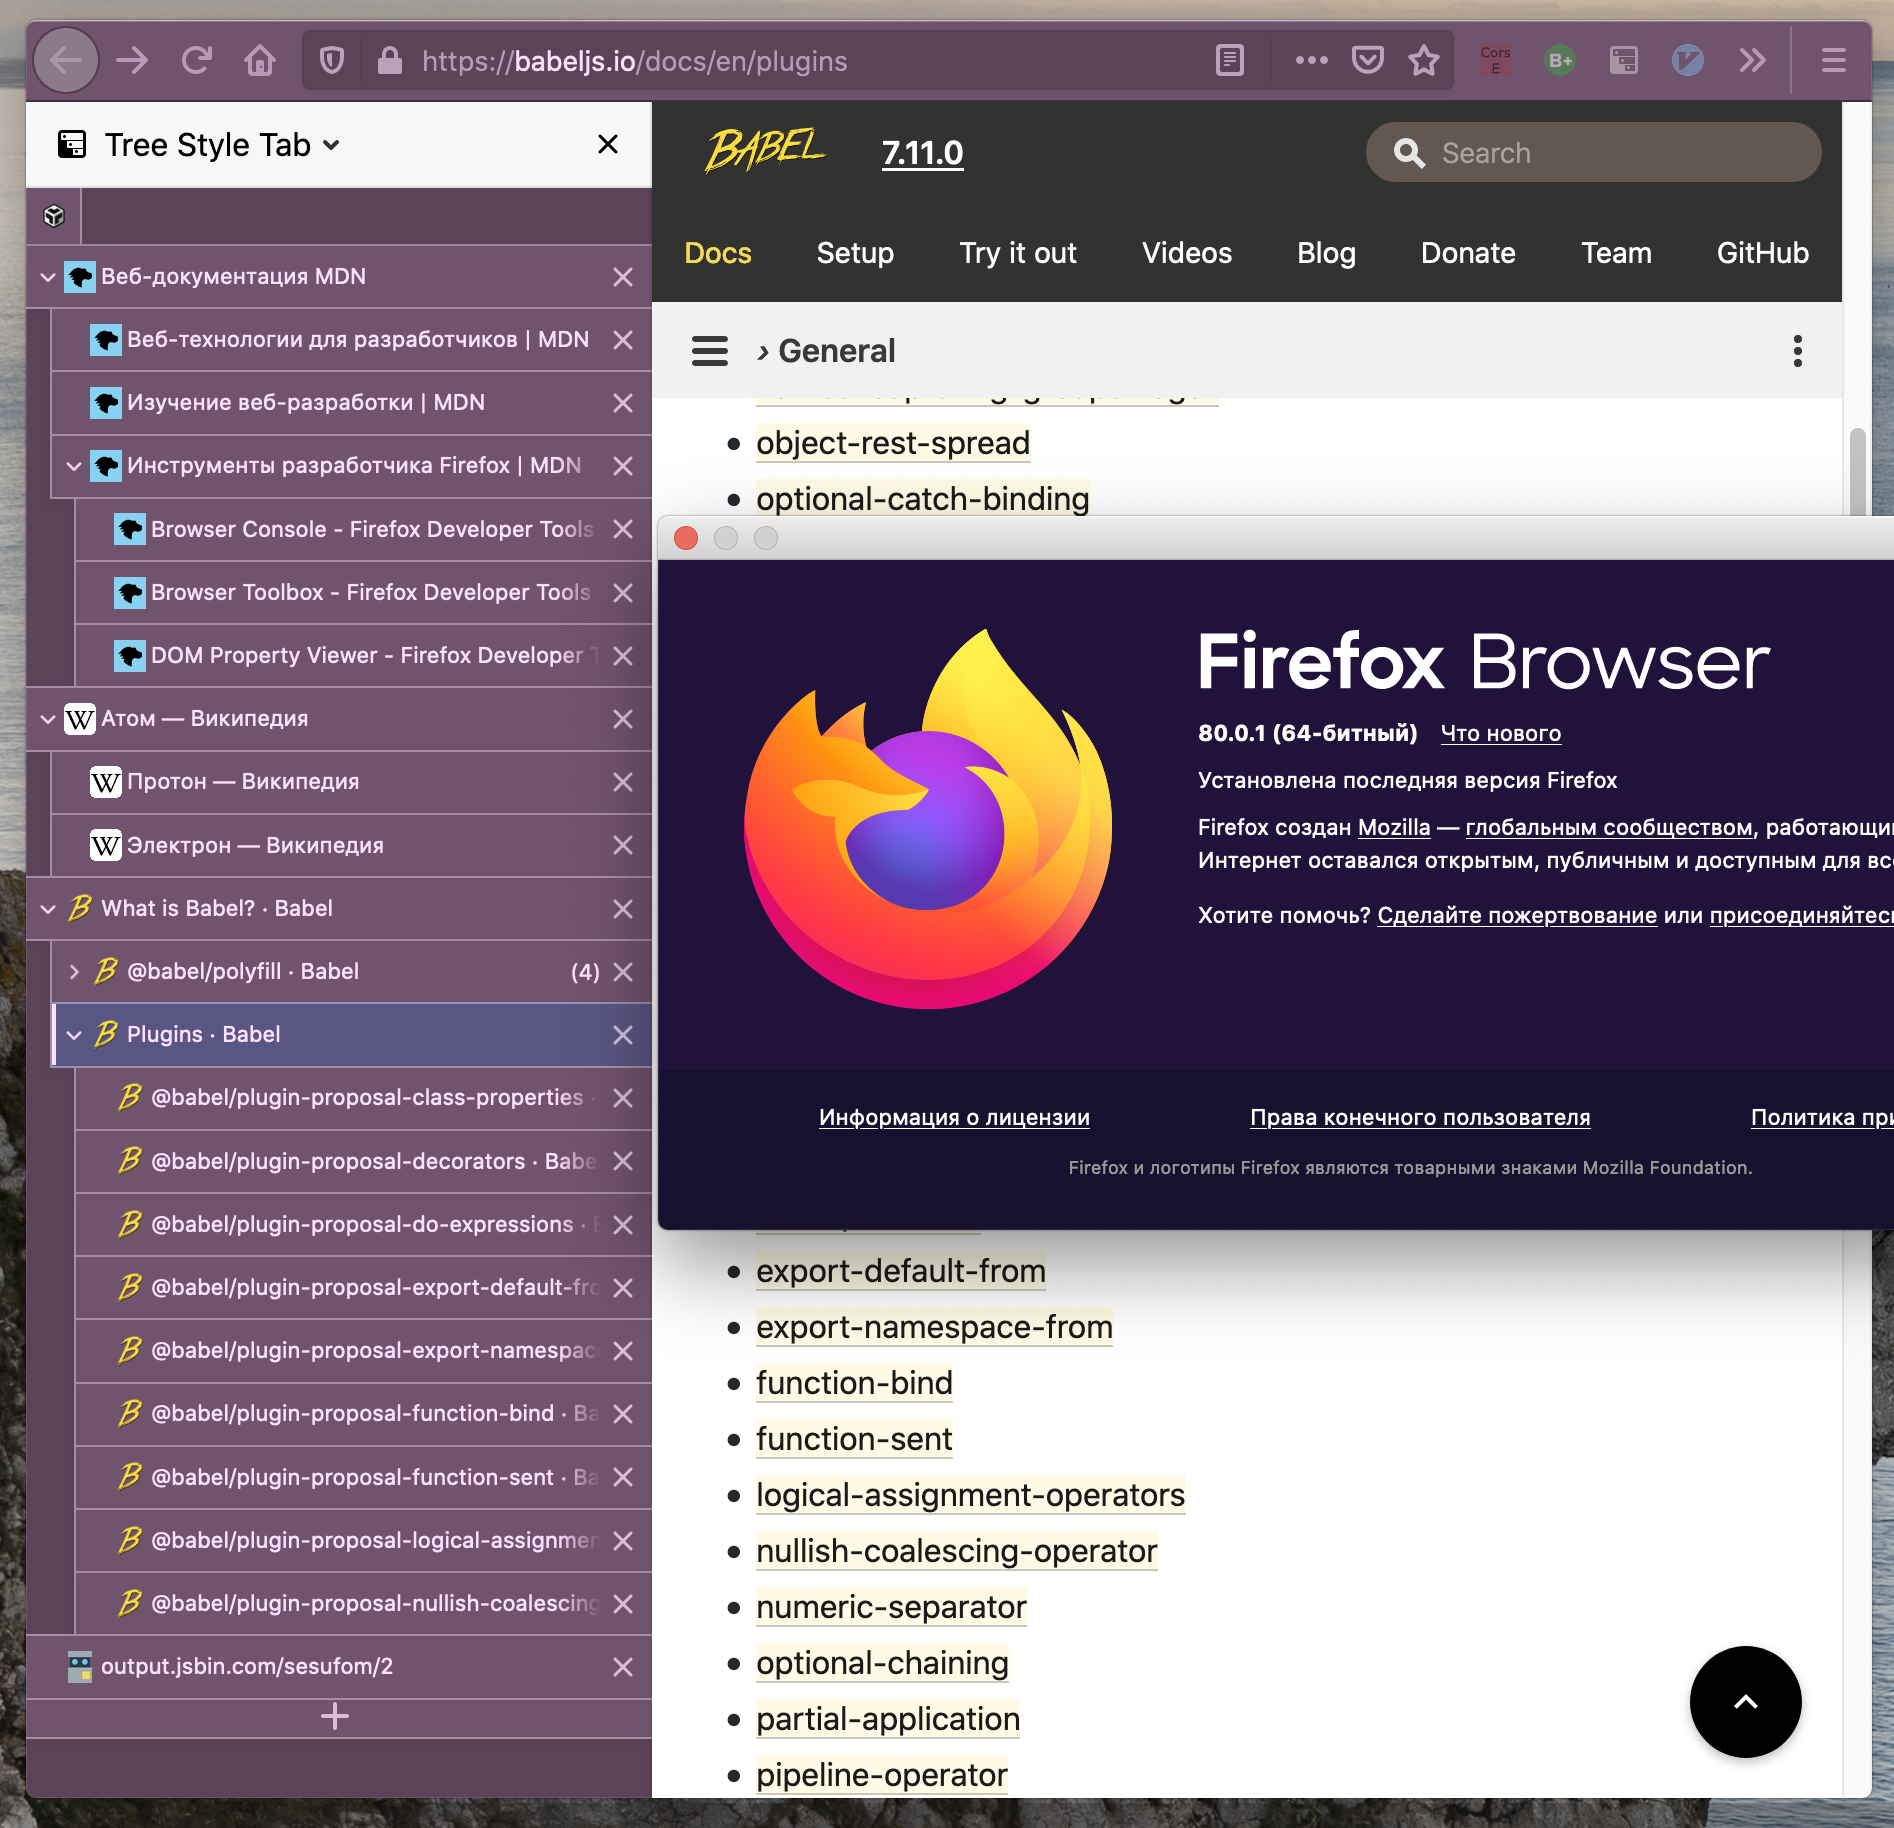This screenshot has height=1828, width=1894.
Task: Open the Videos menu item
Action: [x=1186, y=253]
